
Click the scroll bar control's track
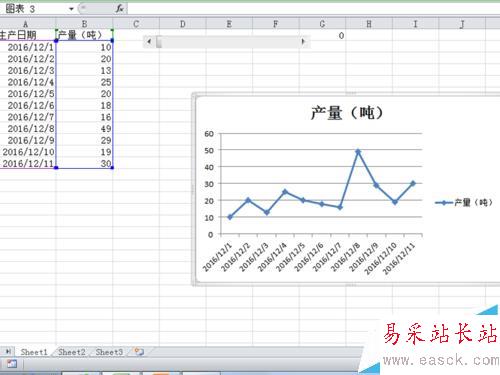(x=230, y=42)
